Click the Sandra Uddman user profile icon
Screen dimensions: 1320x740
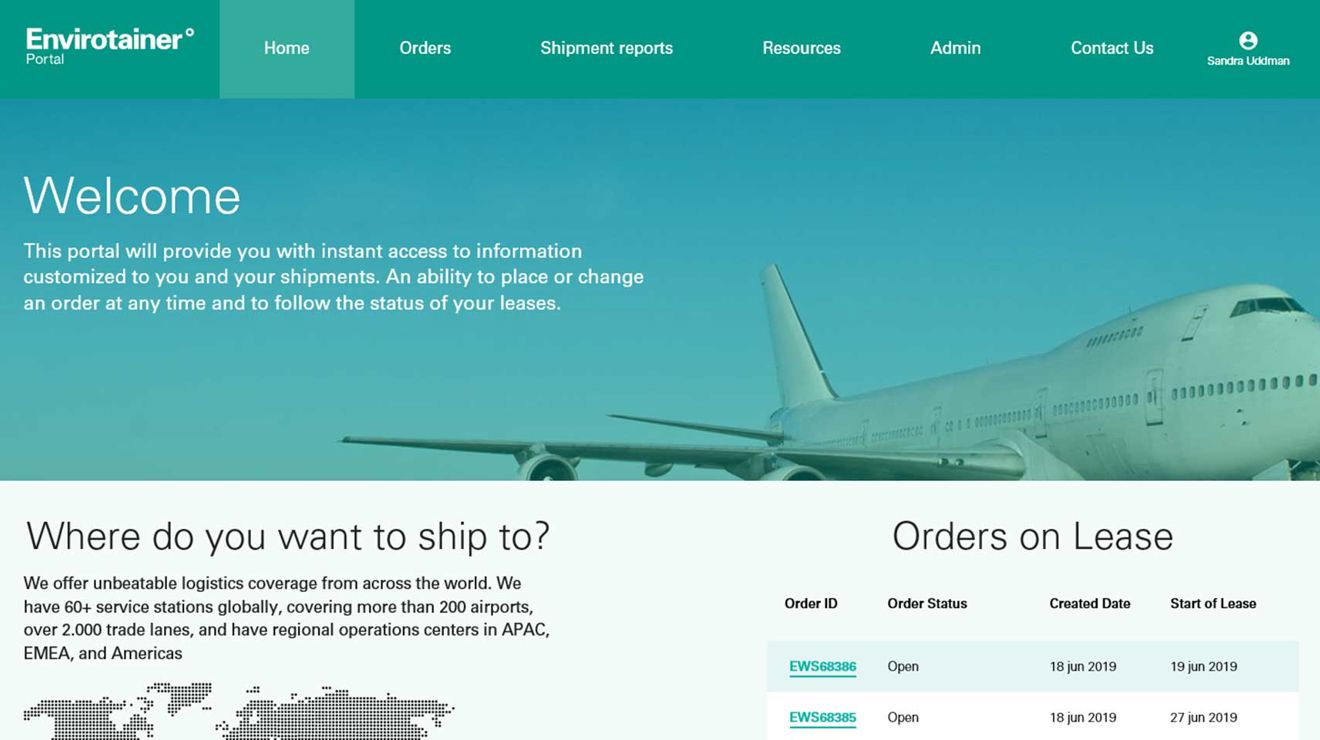pyautogui.click(x=1248, y=40)
